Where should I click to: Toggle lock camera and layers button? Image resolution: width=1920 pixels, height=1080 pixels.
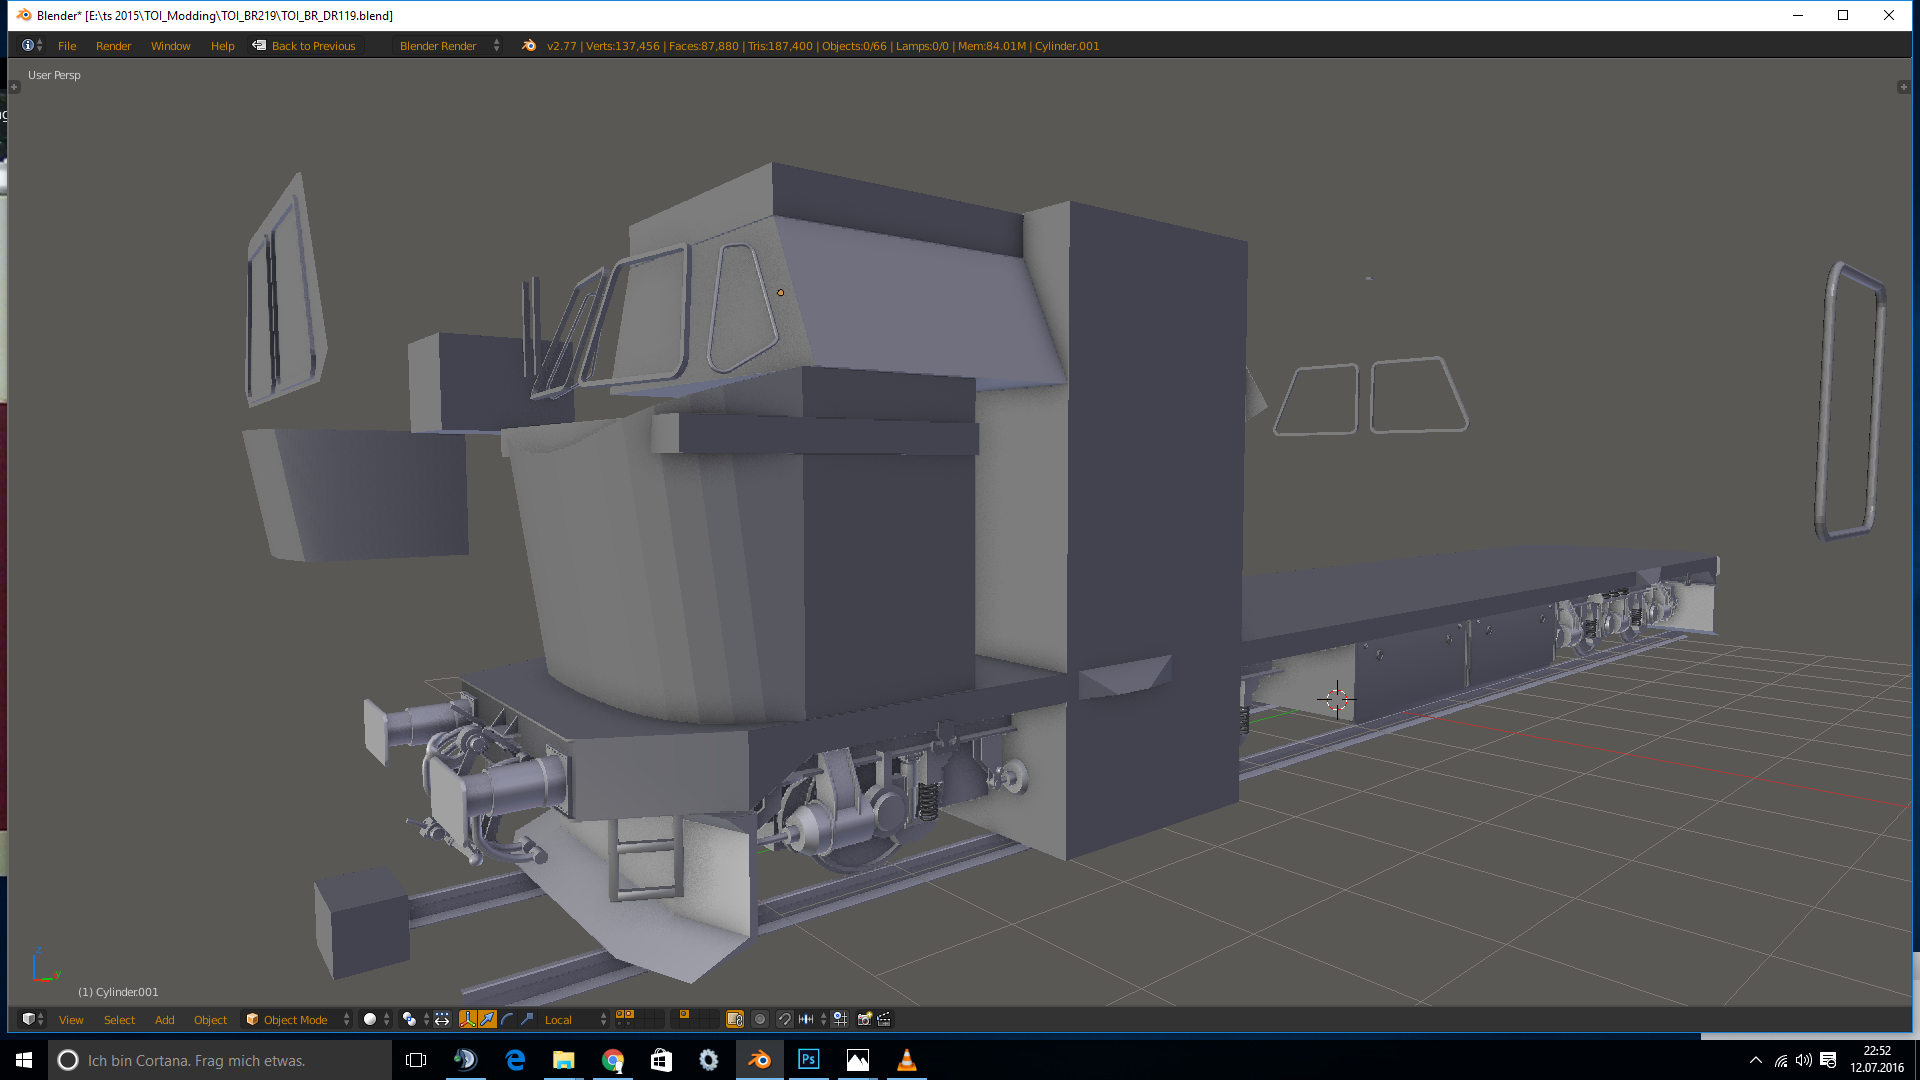pyautogui.click(x=735, y=1019)
